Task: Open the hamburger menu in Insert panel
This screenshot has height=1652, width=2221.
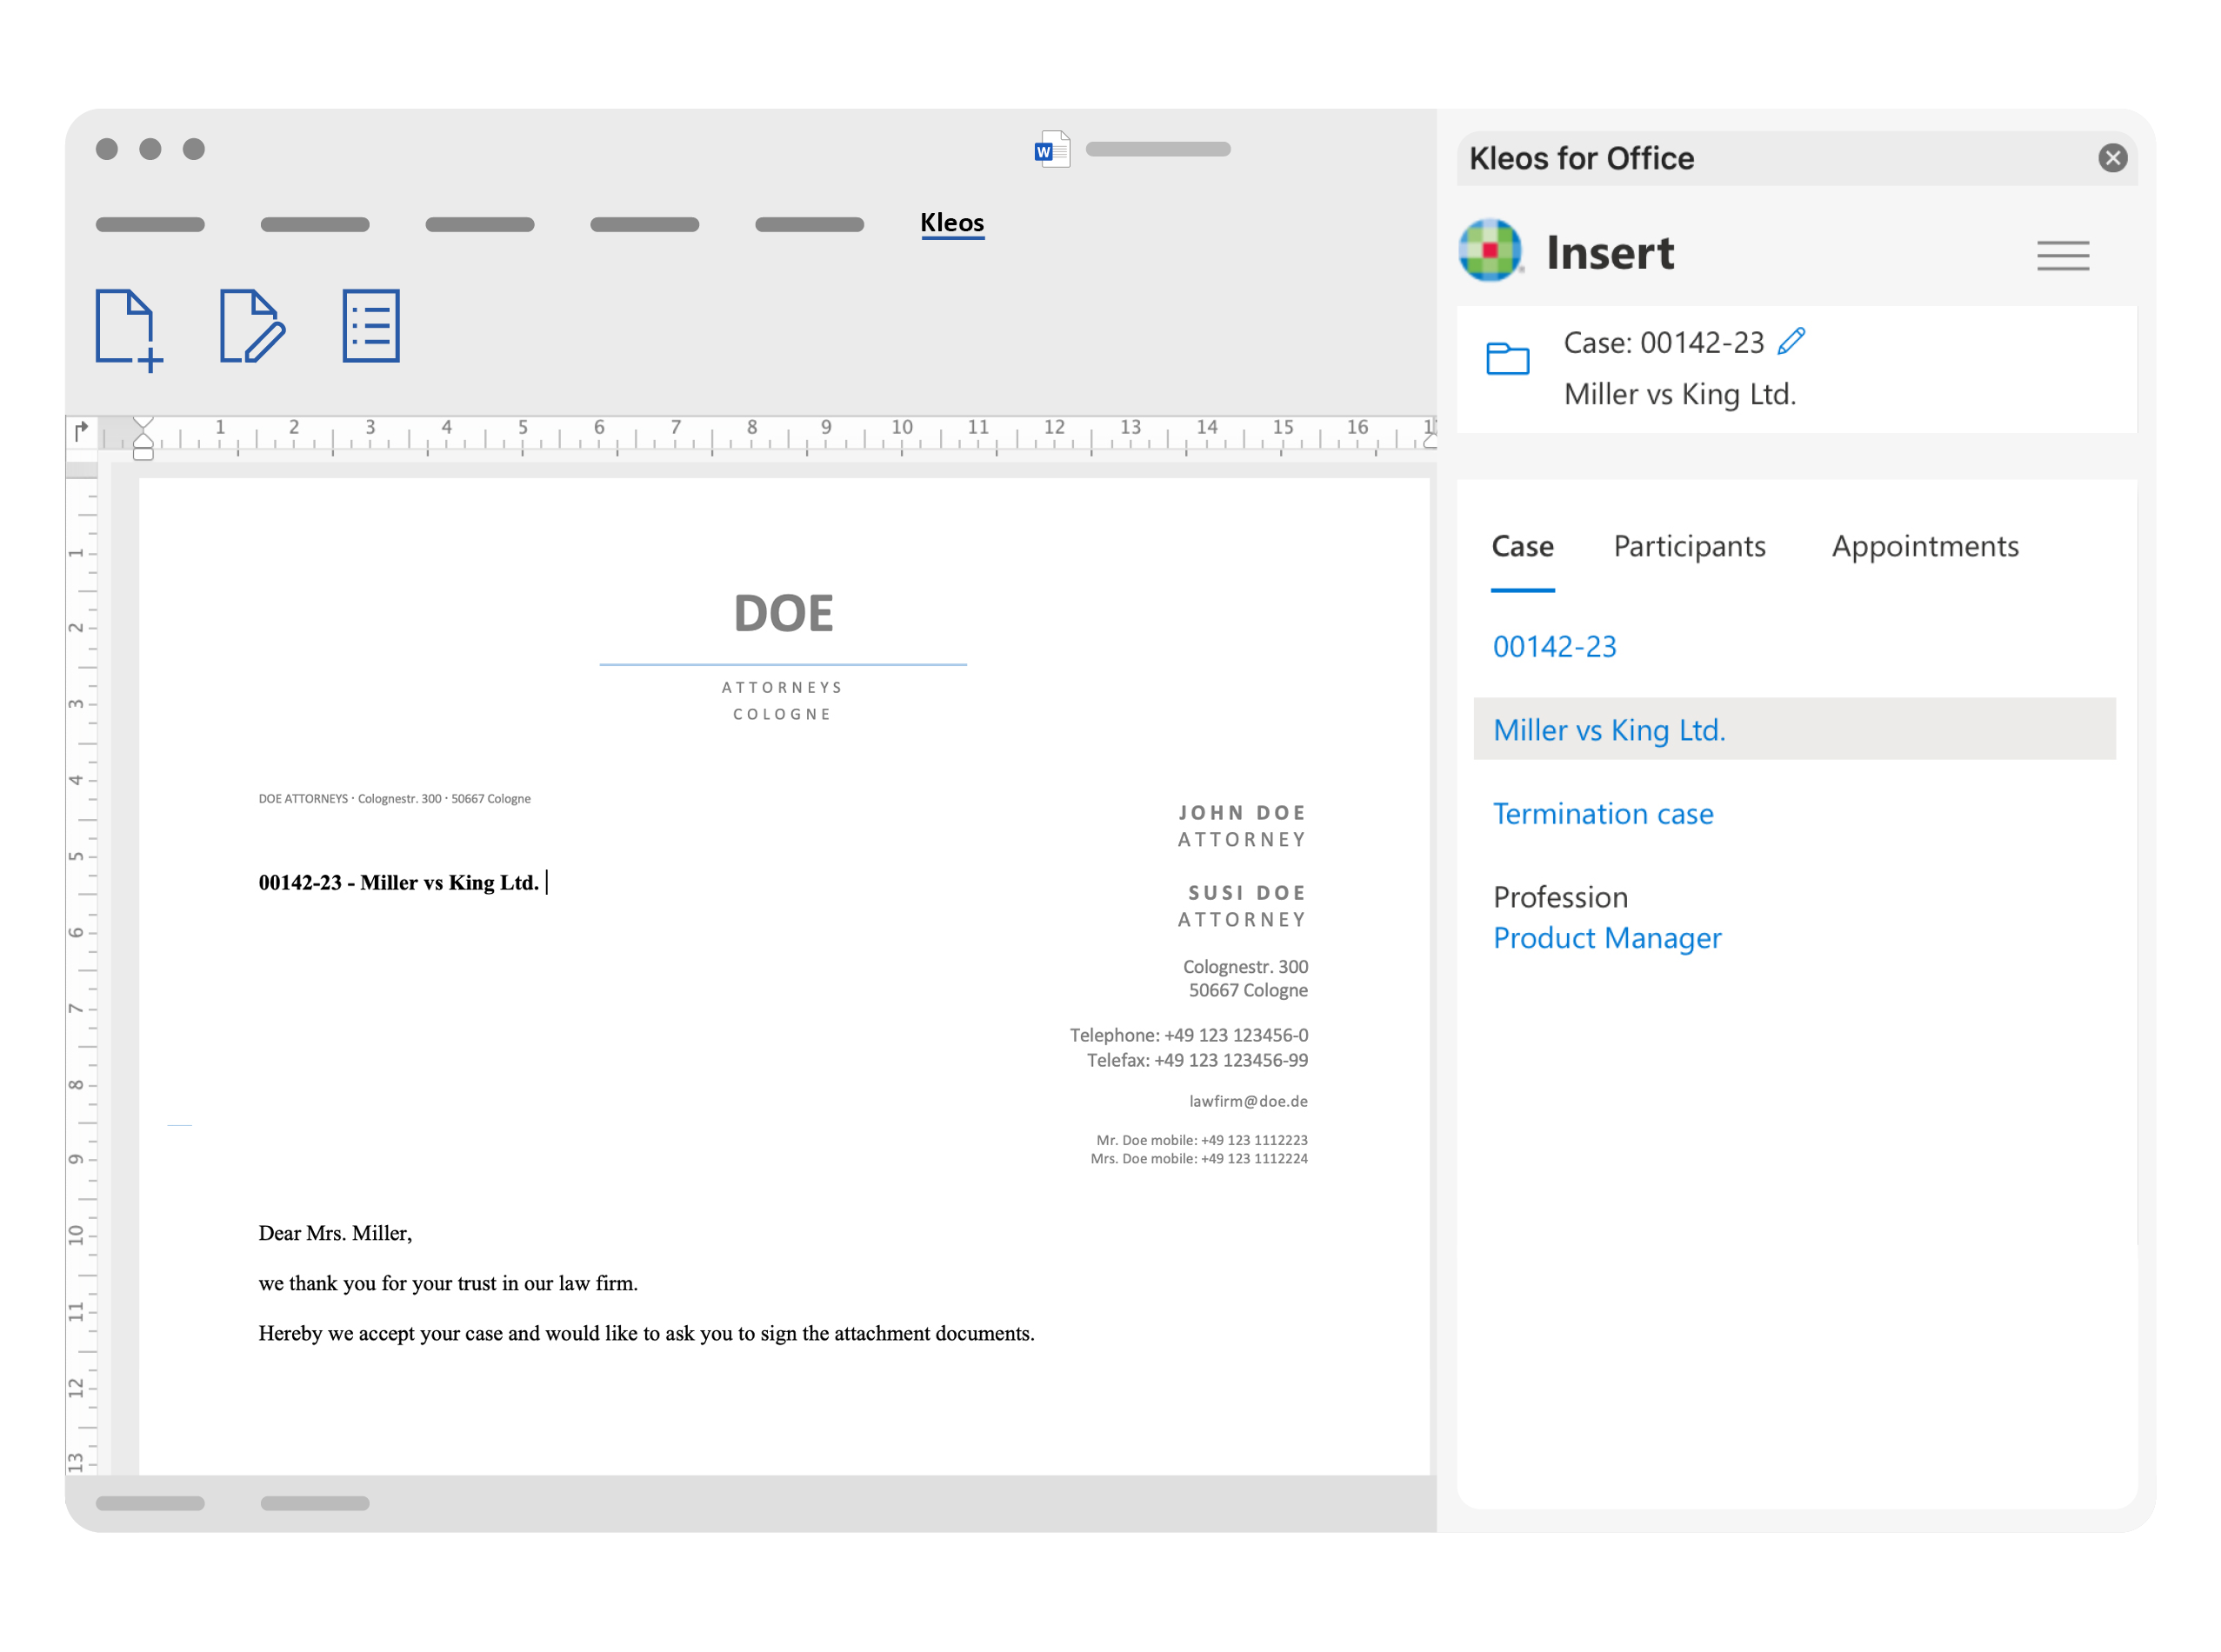Action: 2062,256
